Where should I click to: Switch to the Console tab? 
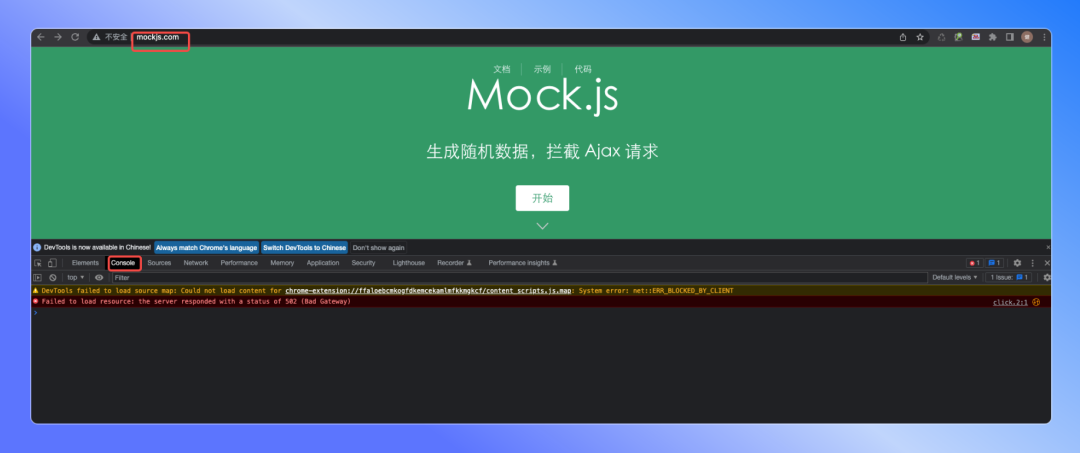124,263
